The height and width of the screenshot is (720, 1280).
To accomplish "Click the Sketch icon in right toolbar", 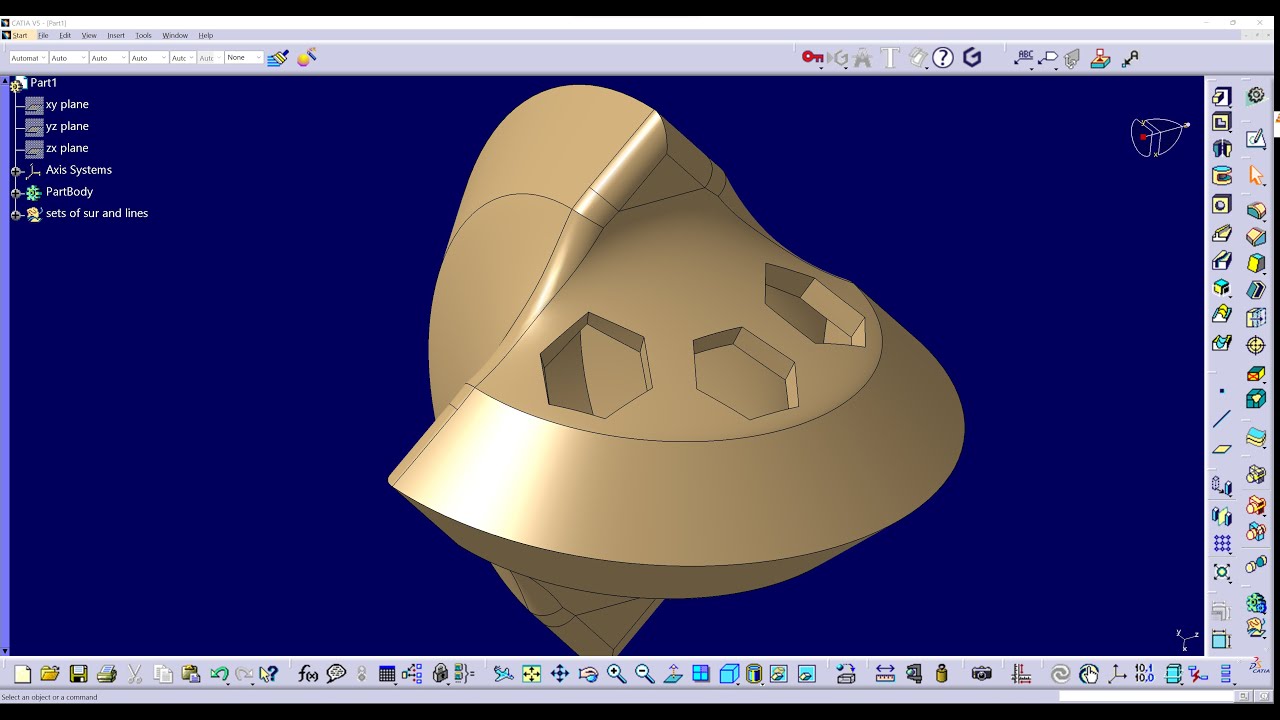I will pos(1256,140).
